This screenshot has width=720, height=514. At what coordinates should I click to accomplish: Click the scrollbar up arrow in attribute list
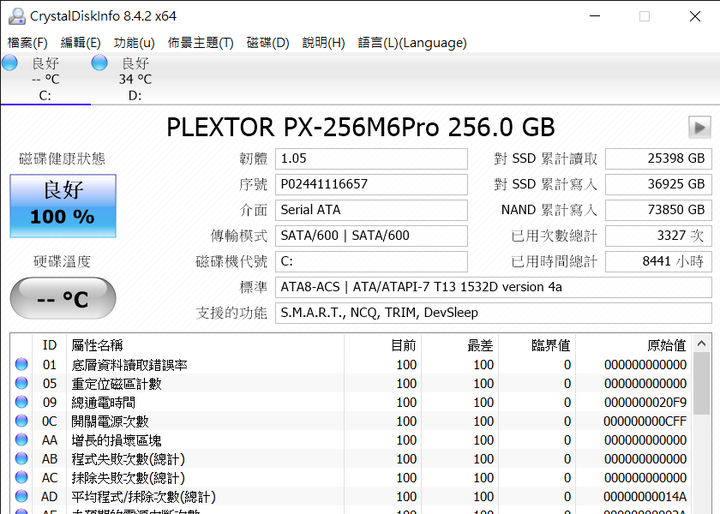point(701,343)
